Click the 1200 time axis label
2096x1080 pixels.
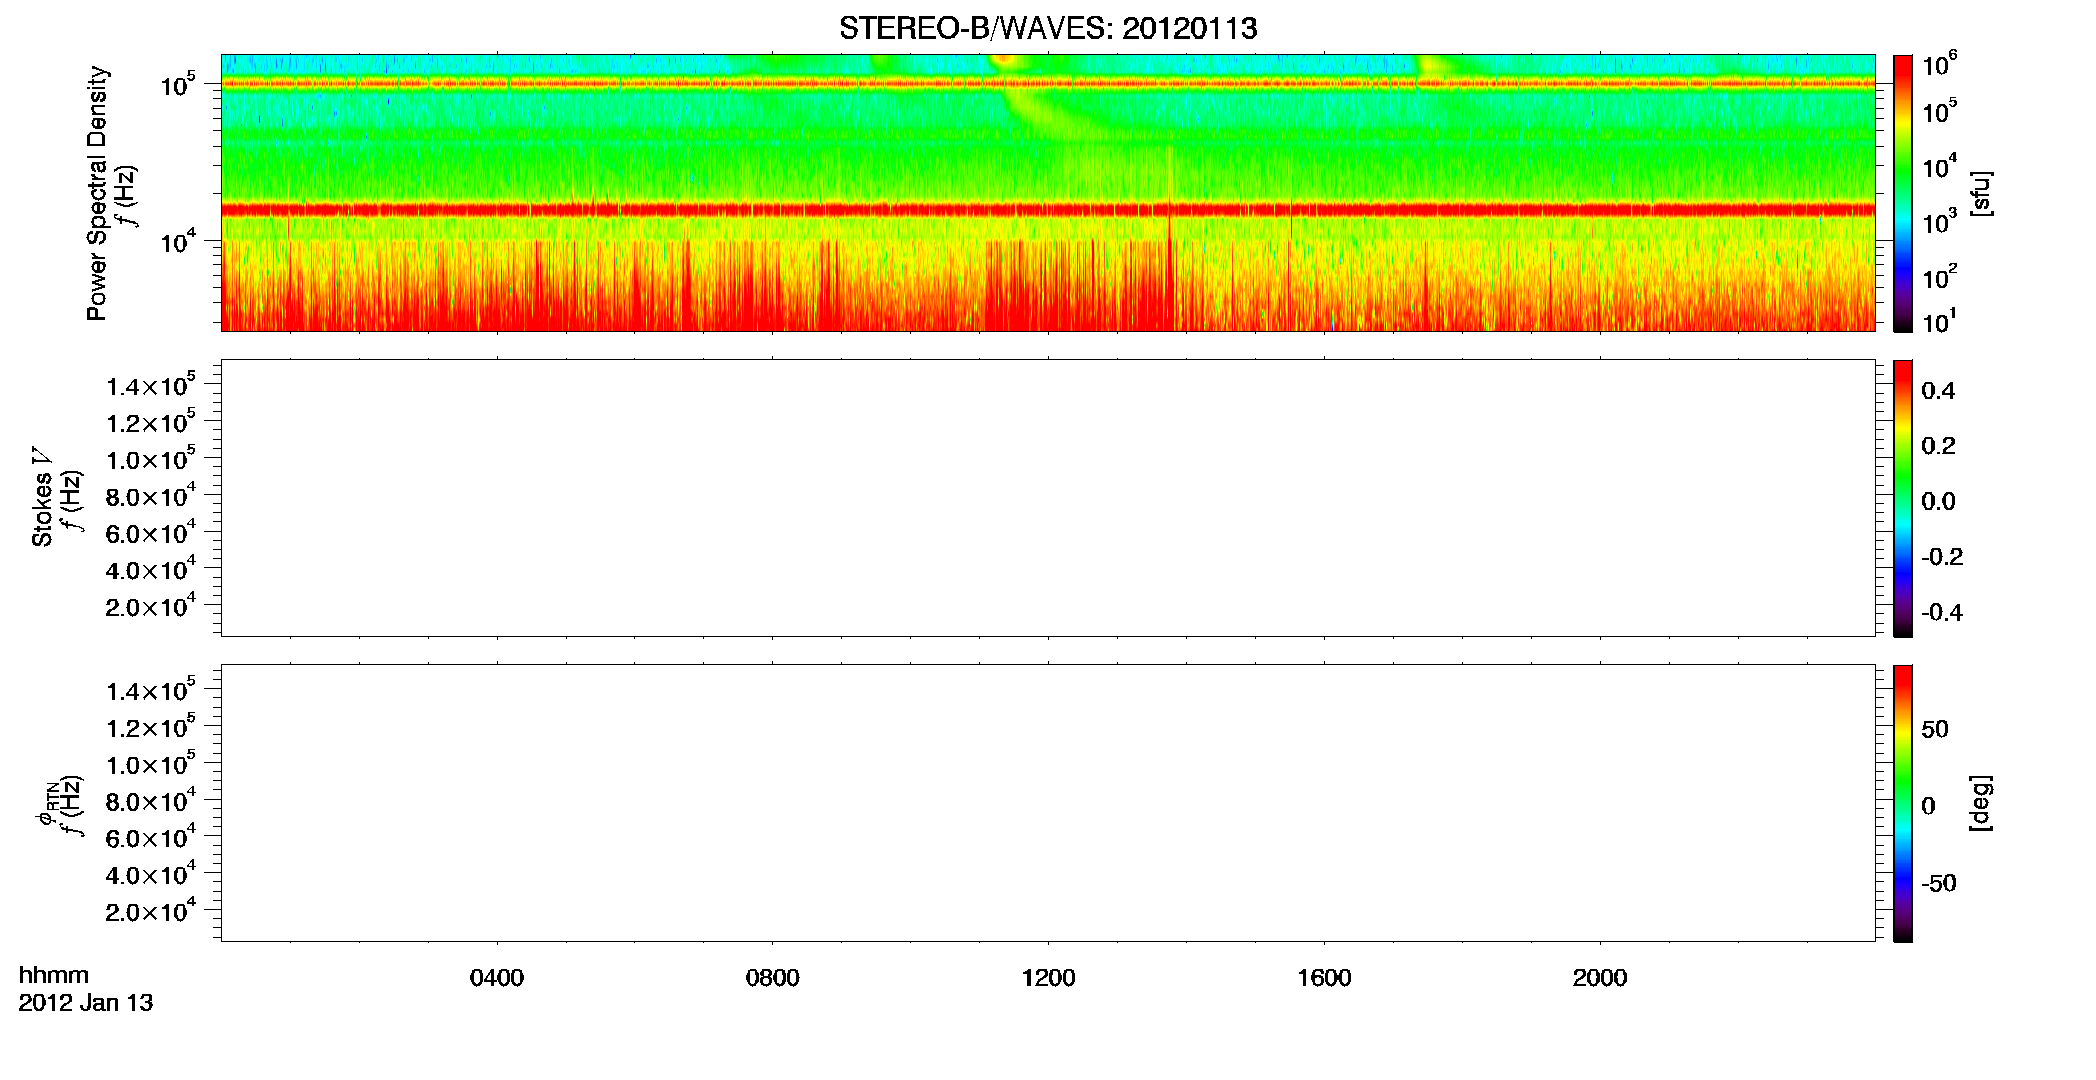1048,978
